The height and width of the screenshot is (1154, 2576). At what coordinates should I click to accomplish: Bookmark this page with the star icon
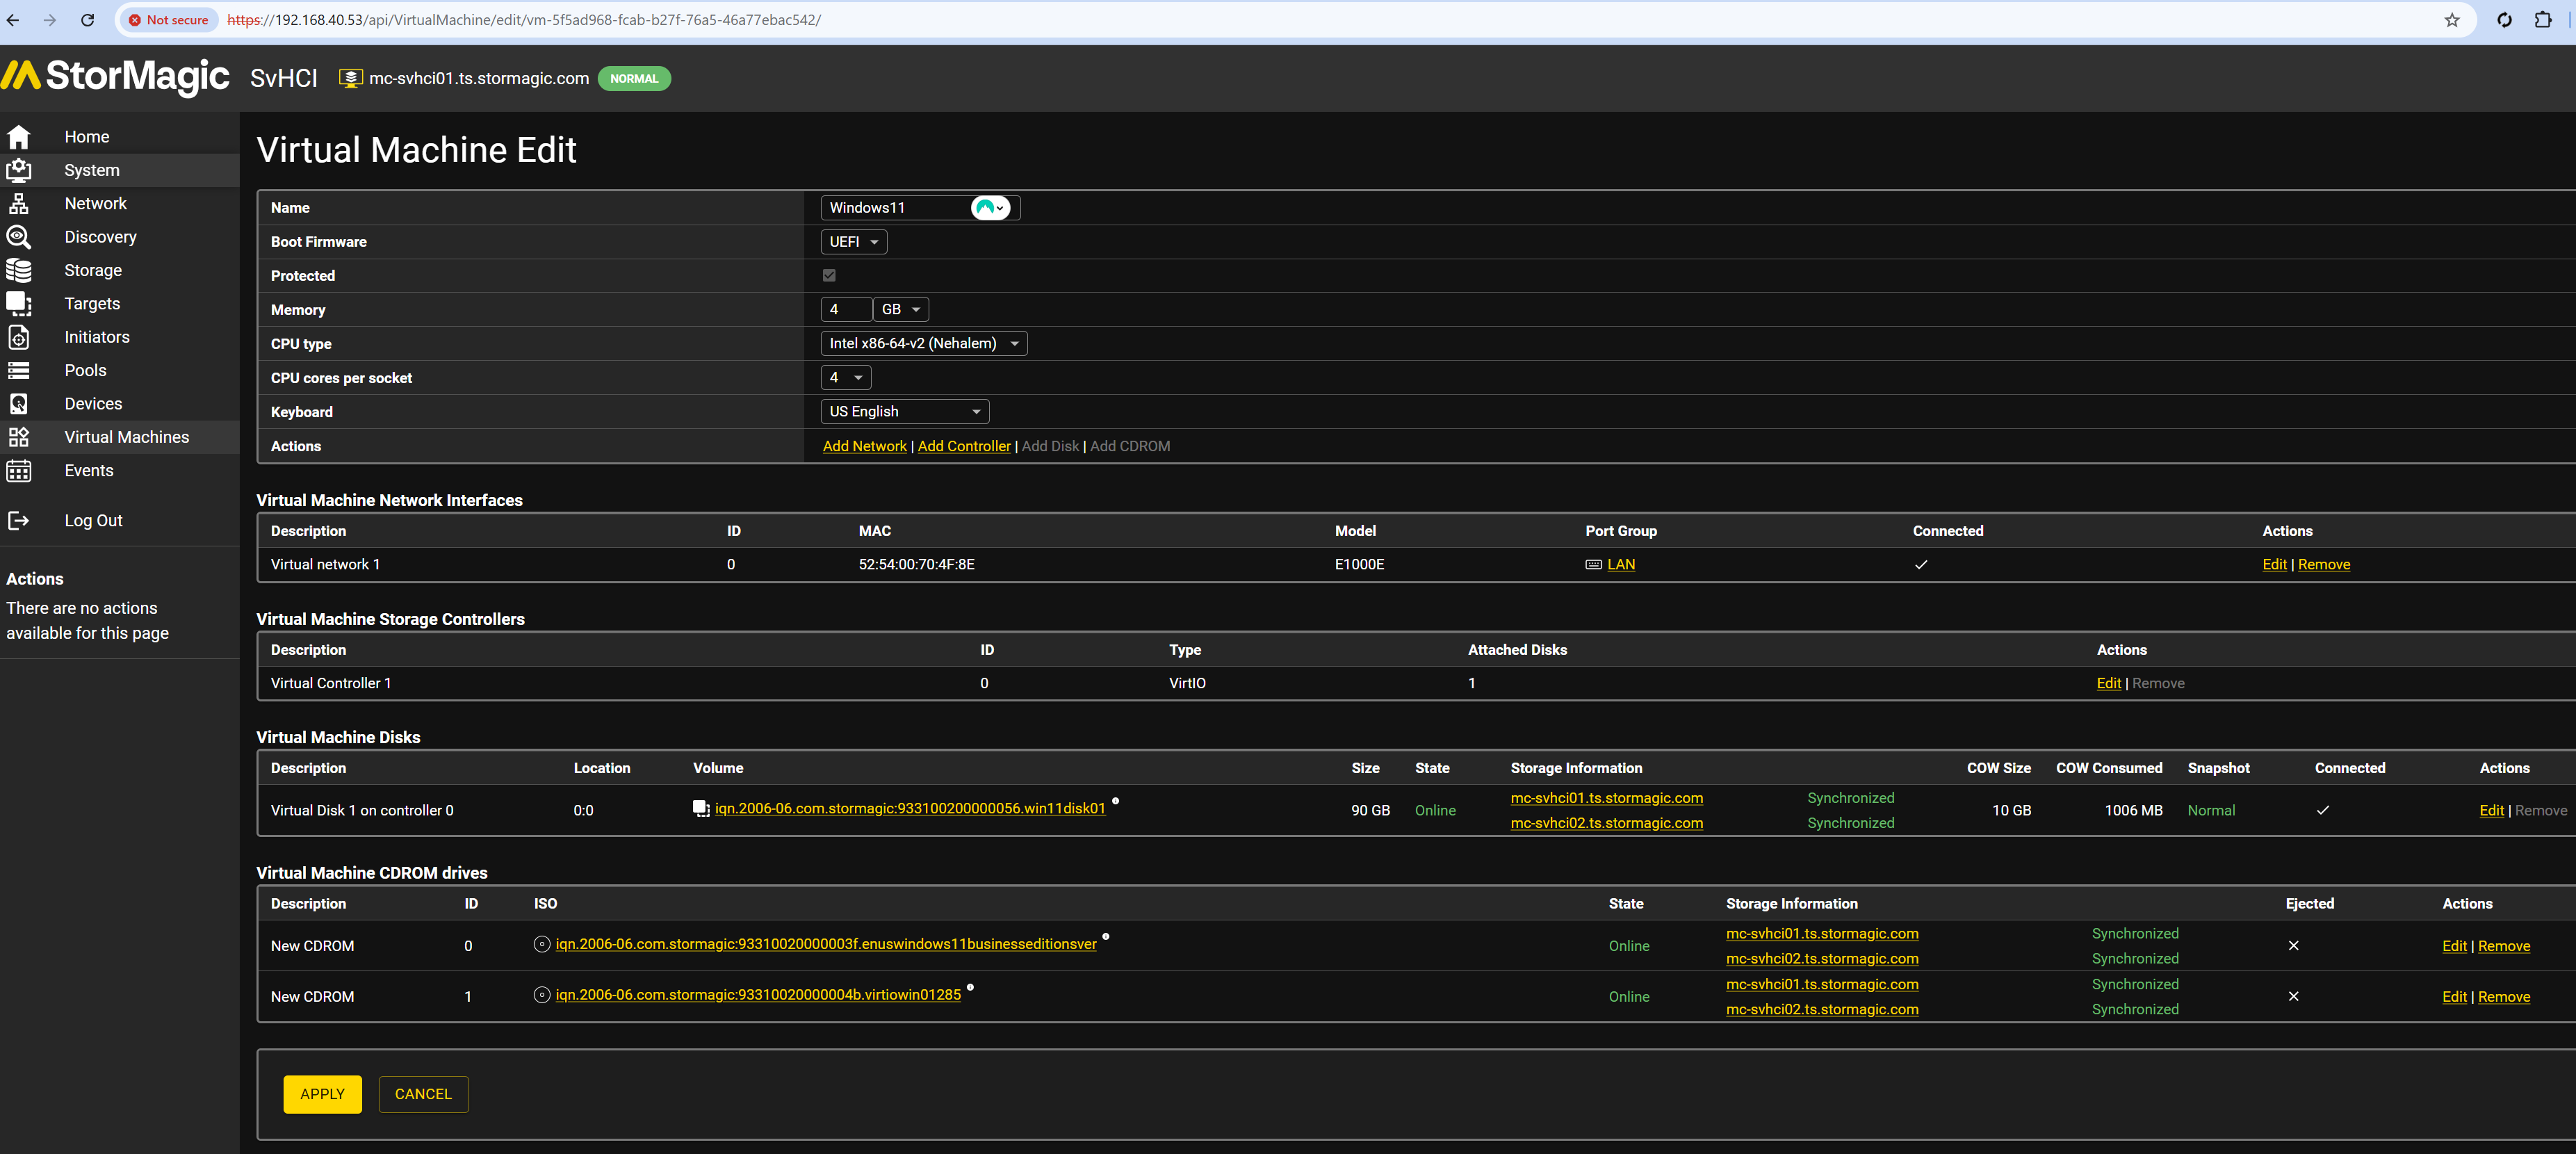tap(2452, 20)
